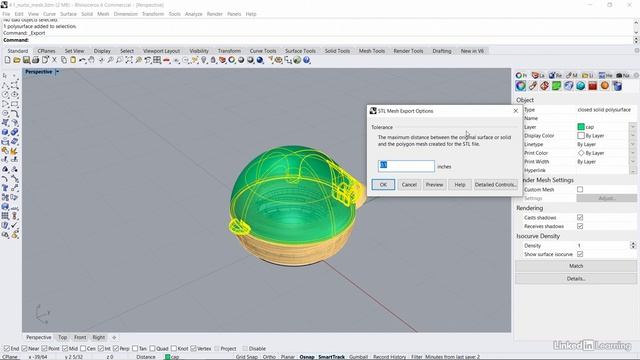Viewport: 640px width, 360px height.
Task: Click the Preview button in export dialog
Action: click(434, 184)
